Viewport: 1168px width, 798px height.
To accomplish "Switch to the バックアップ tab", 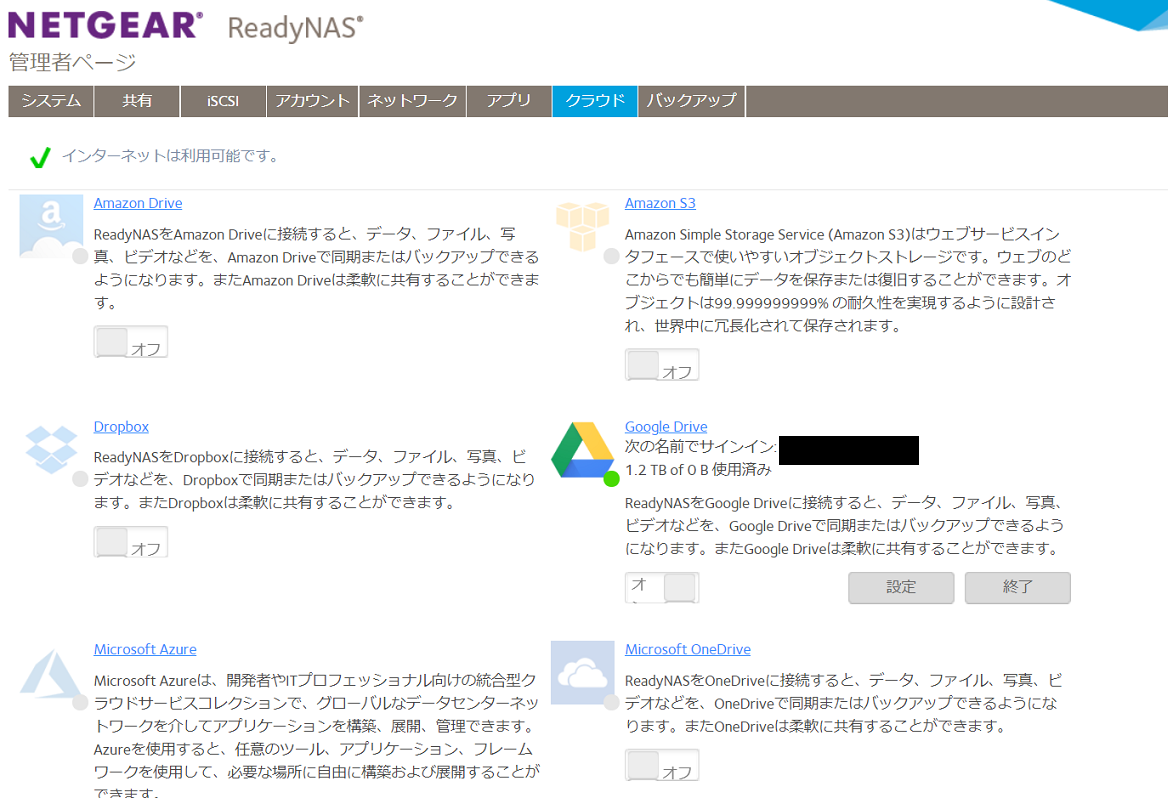I will coord(691,101).
